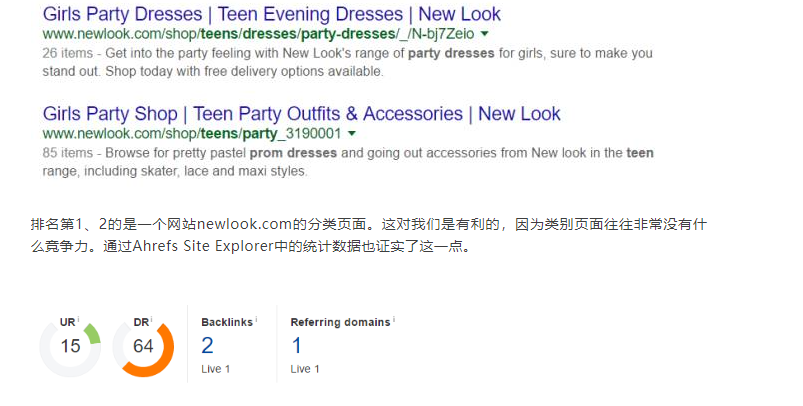Open the Referring domains count of 1
The image size is (803, 406).
[x=297, y=346]
